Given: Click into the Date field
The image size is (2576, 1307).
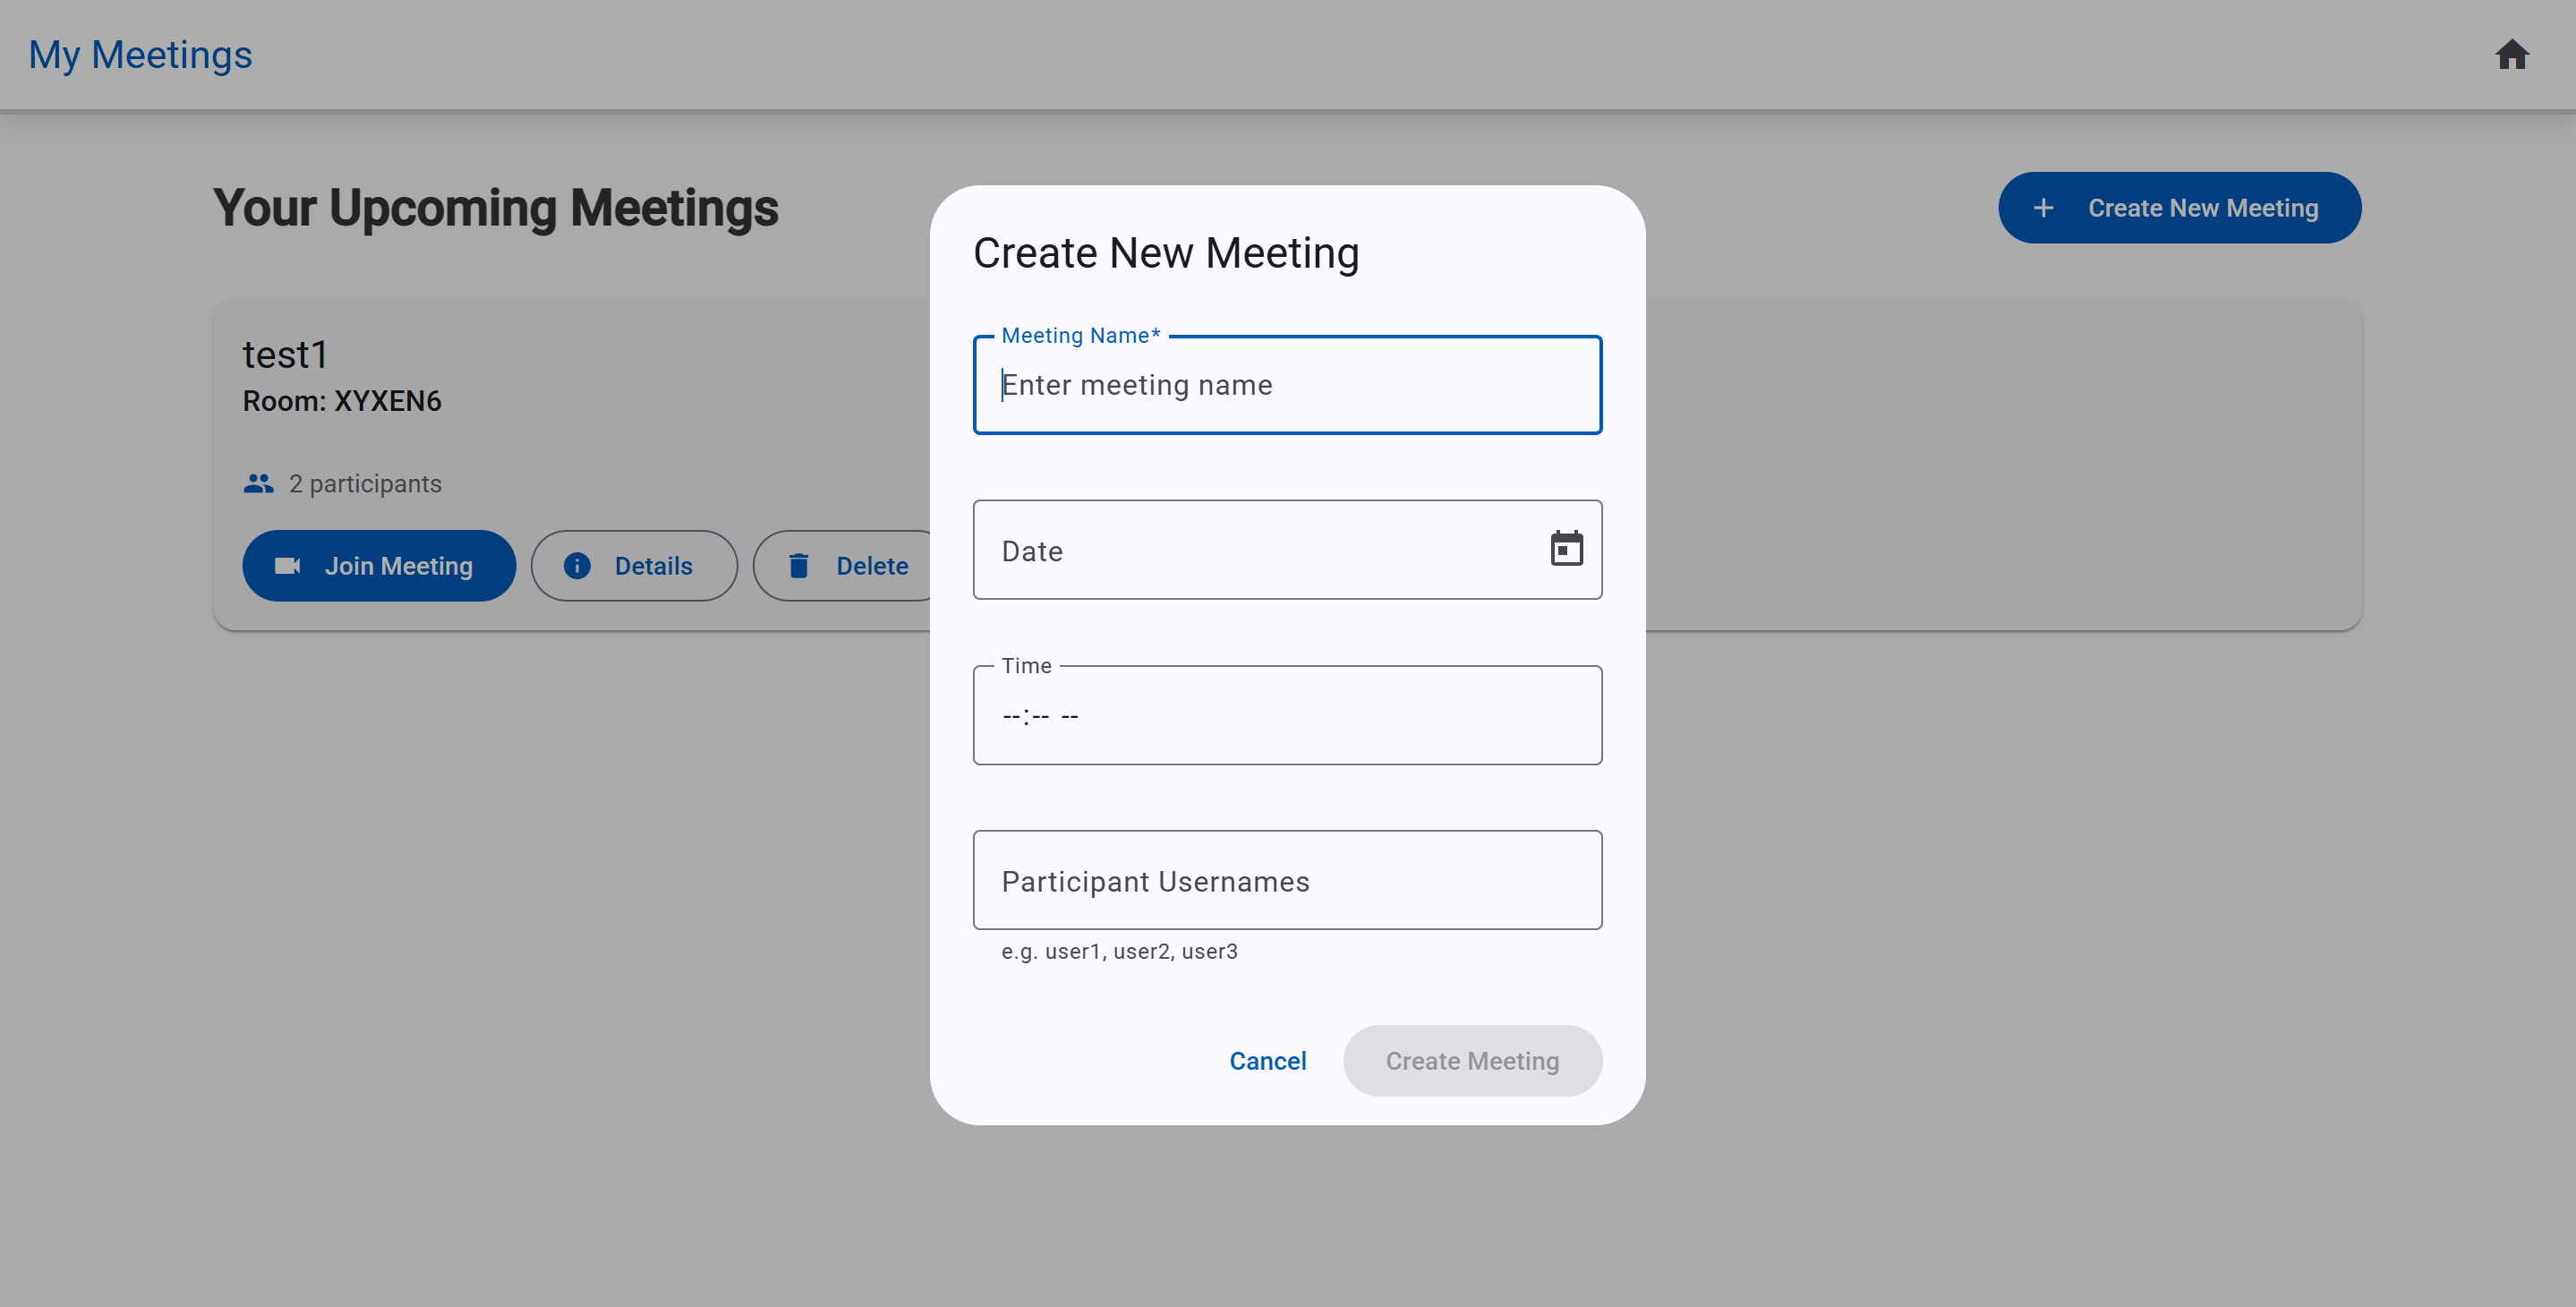Looking at the screenshot, I should [1260, 550].
